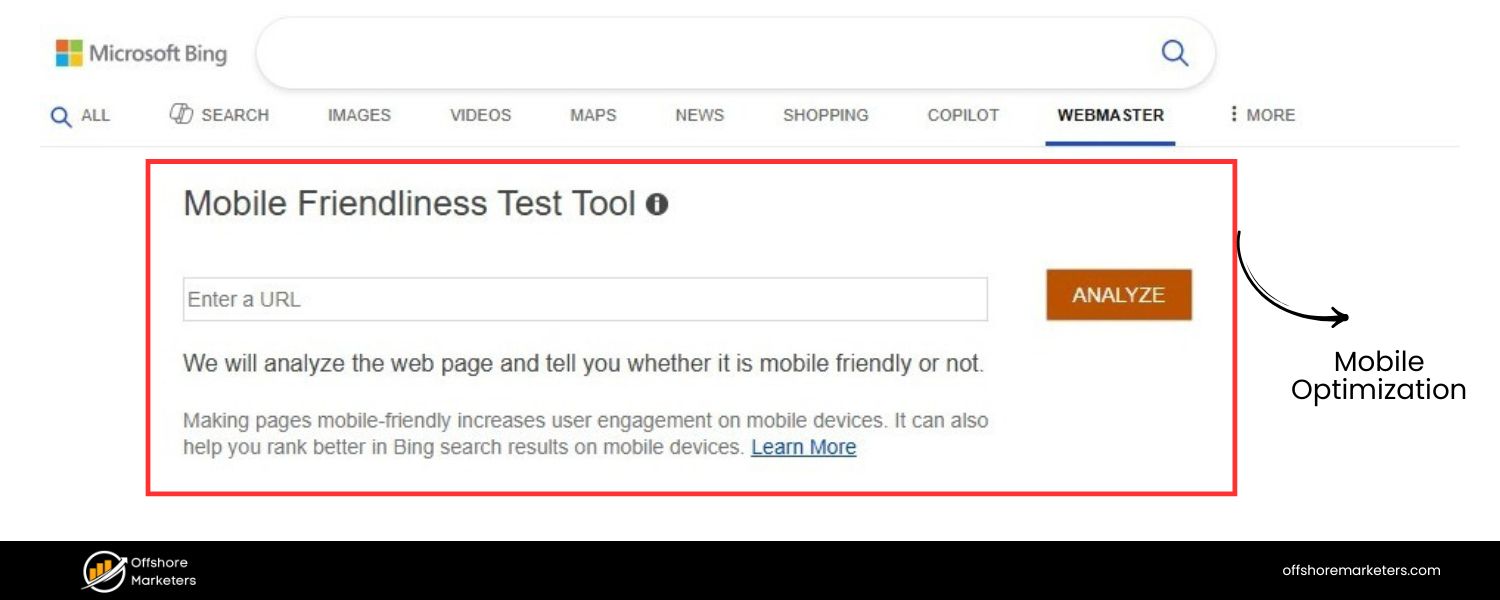Open the MORE options menu
Image resolution: width=1500 pixels, height=600 pixels.
1272,115
